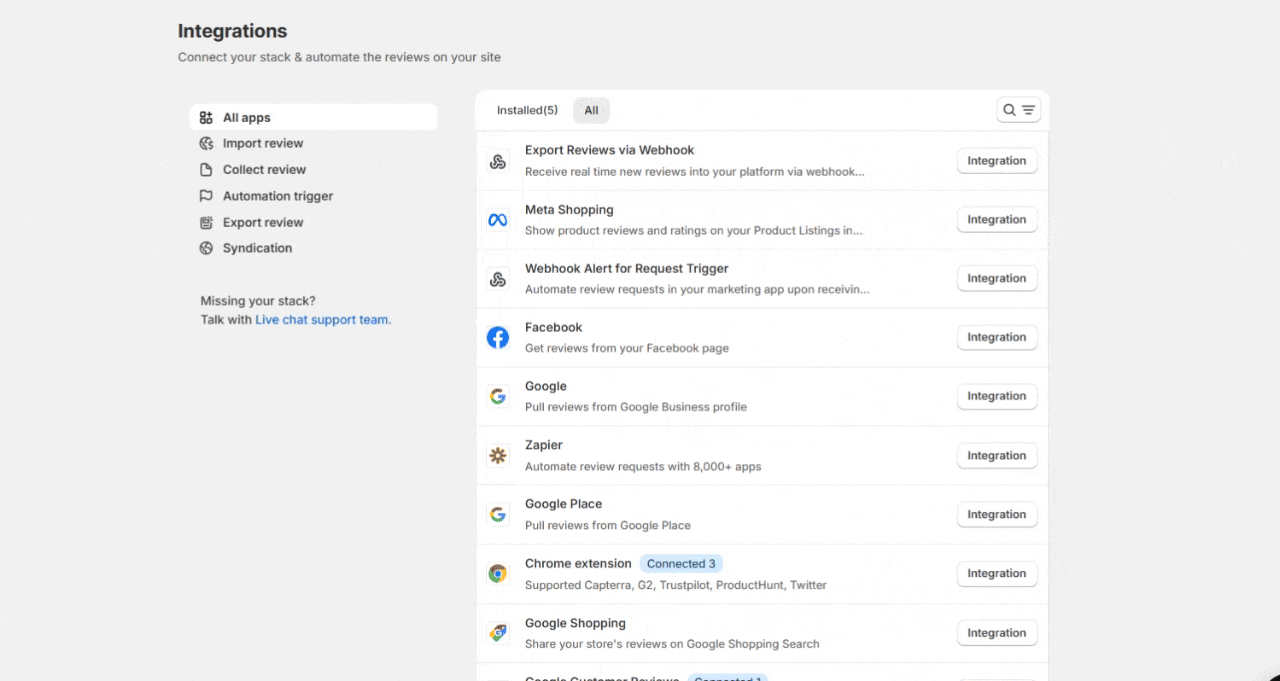
Task: Click the Google Shopping icon
Action: pos(497,633)
